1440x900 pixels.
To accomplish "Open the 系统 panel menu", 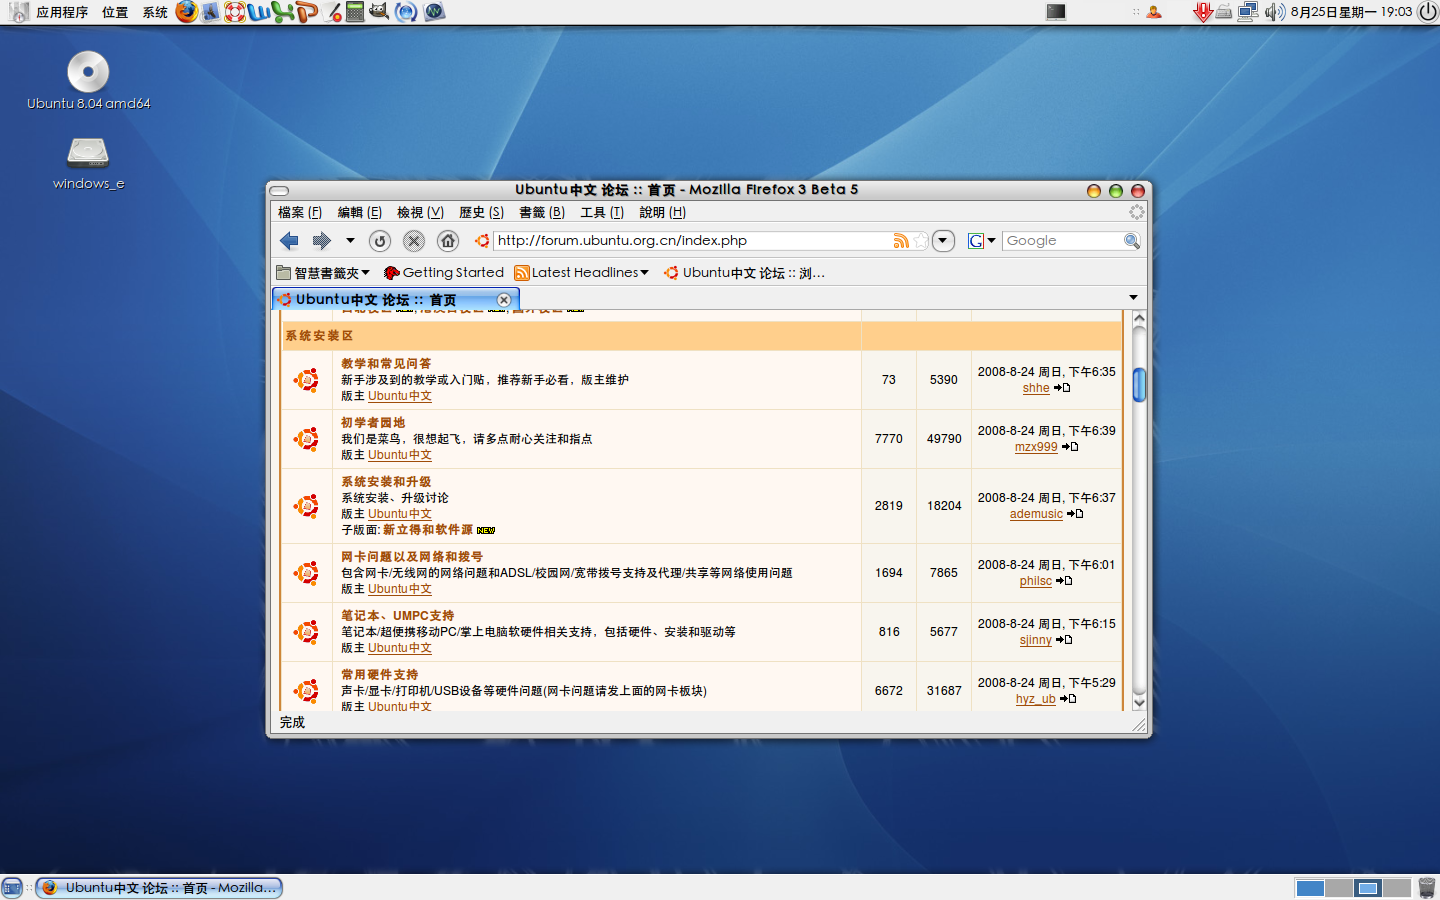I will coord(155,12).
